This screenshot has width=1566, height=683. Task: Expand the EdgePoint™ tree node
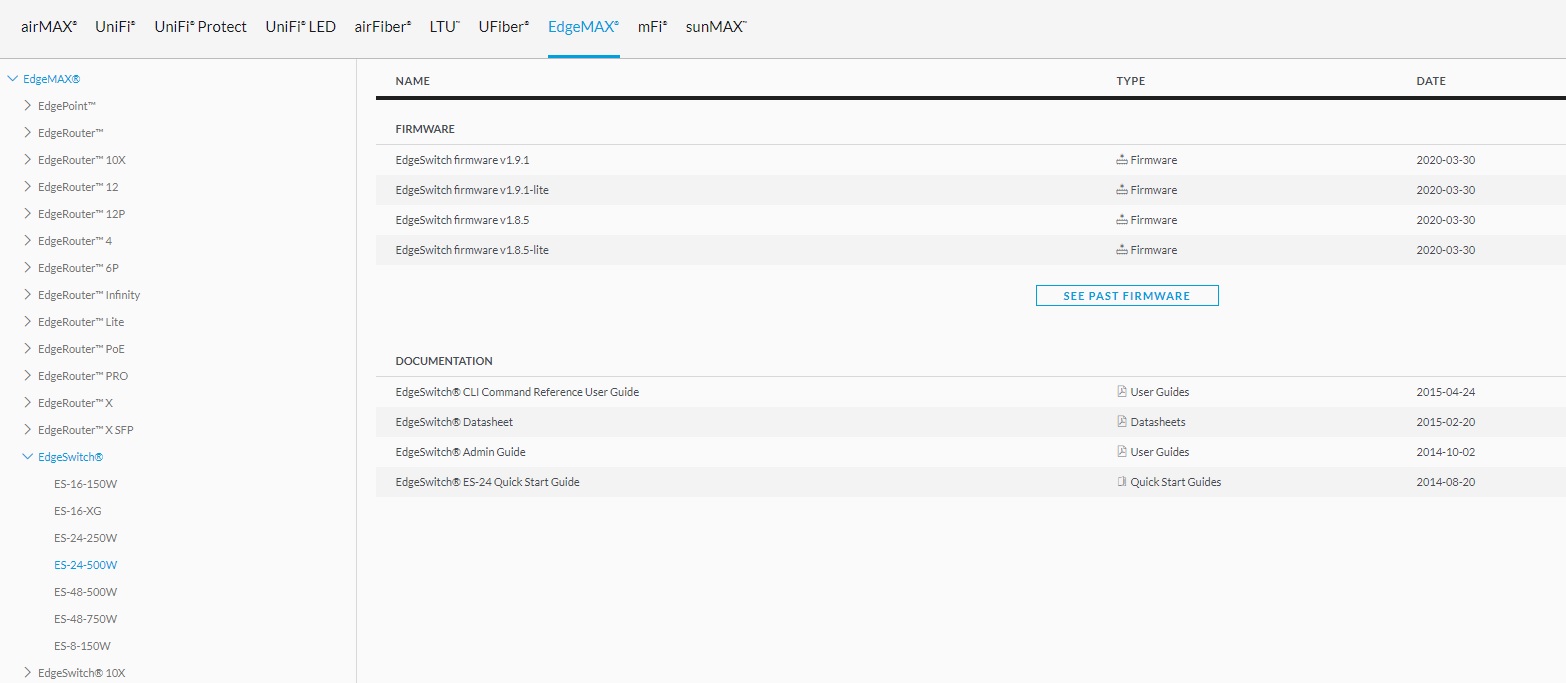click(28, 105)
